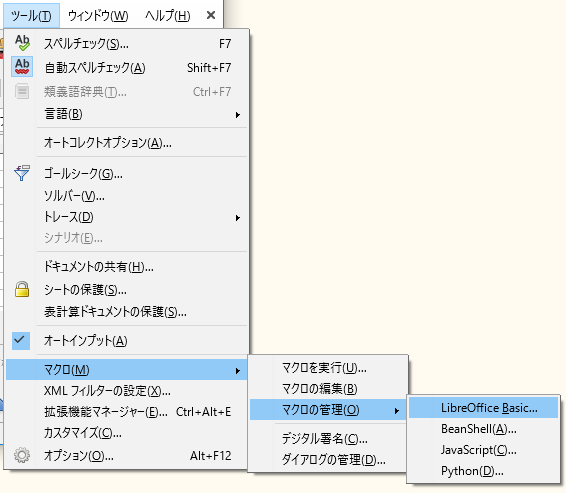Open the ウィンドウ(W) menu
The width and height of the screenshot is (566, 493).
point(98,16)
